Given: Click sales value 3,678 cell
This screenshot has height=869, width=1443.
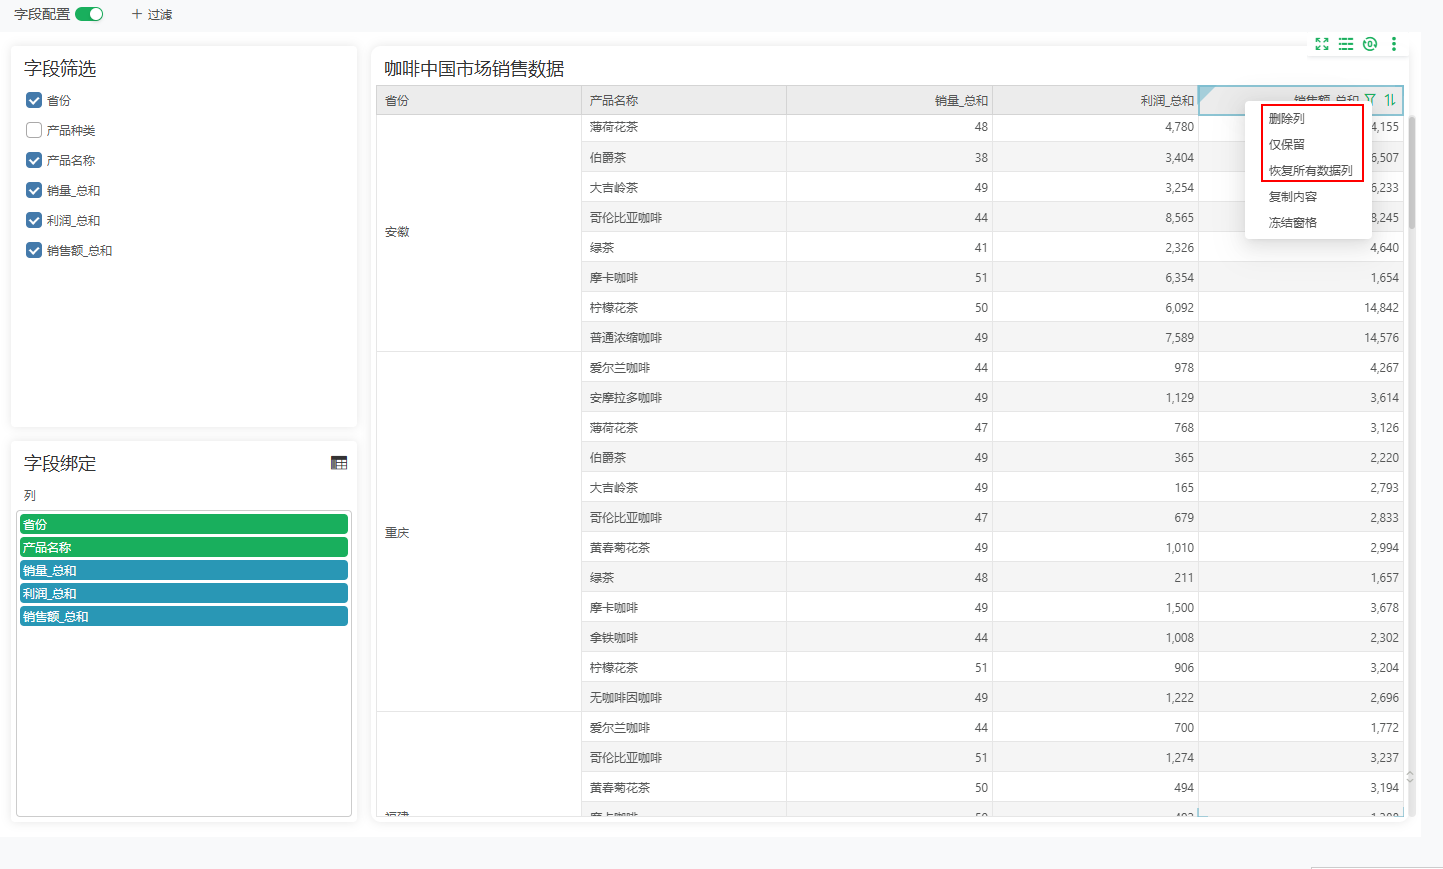Looking at the screenshot, I should click(x=1301, y=607).
